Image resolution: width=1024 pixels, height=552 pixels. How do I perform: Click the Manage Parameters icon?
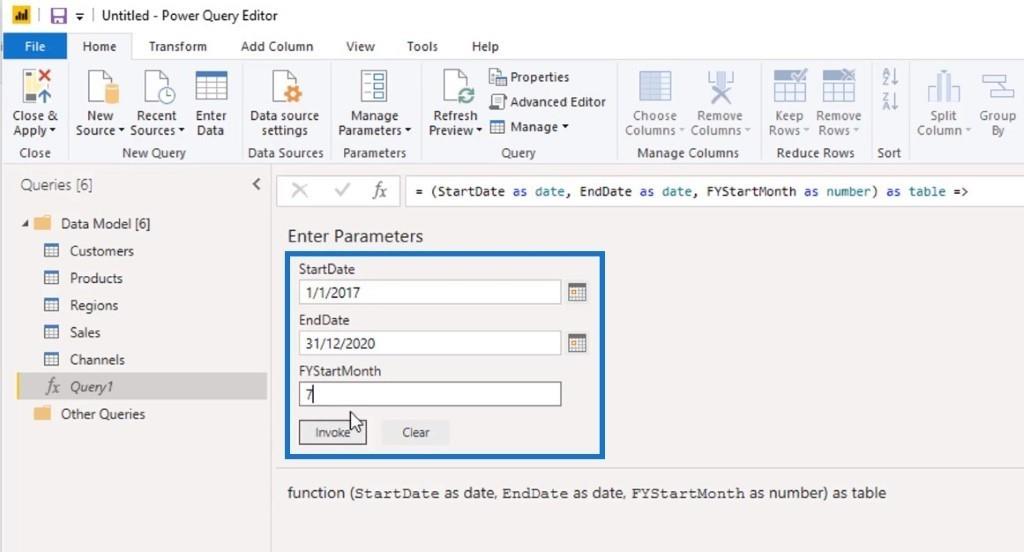coord(374,86)
